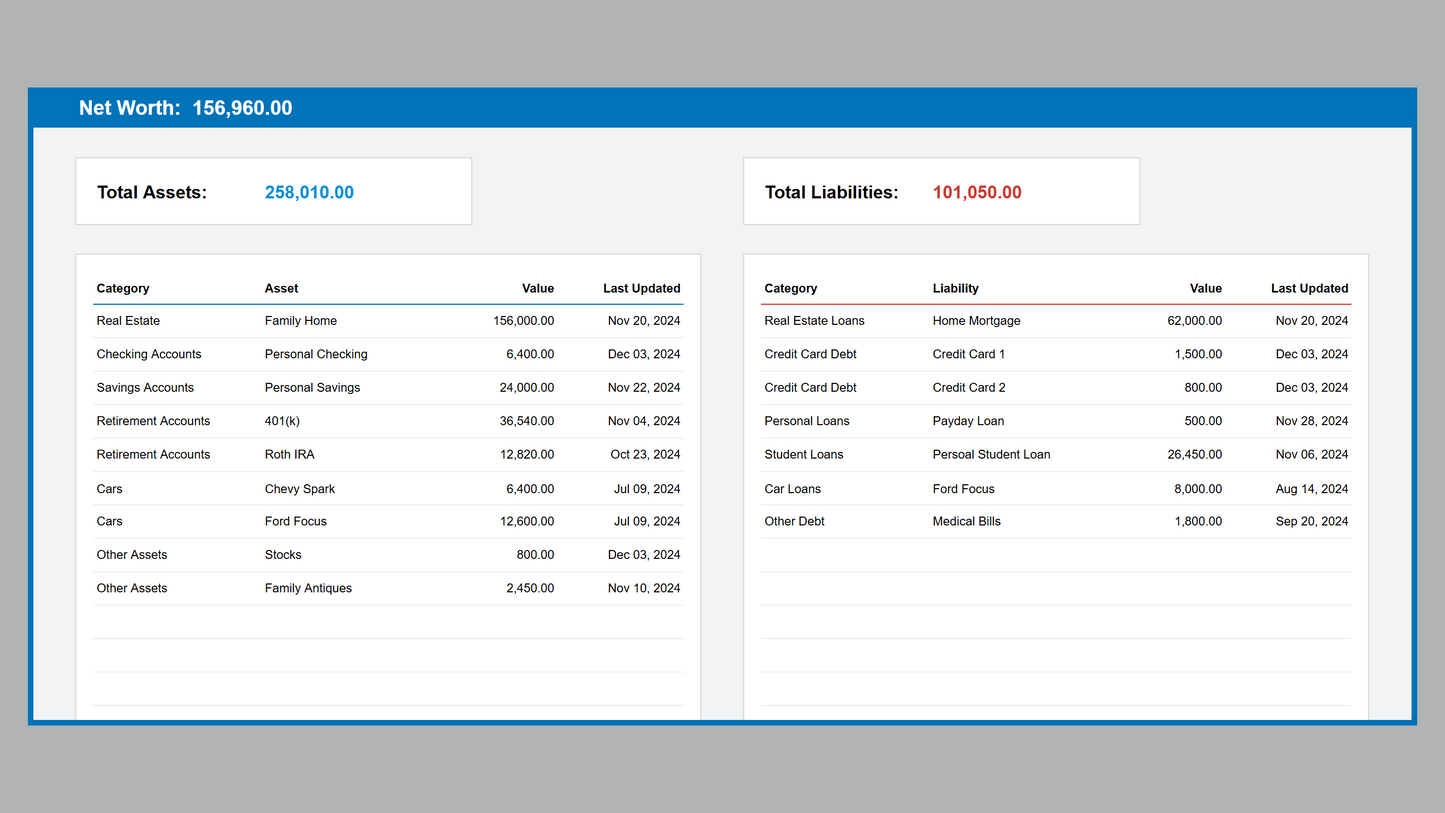Viewport: 1445px width, 813px height.
Task: Click the Asset column header
Action: (x=281, y=288)
